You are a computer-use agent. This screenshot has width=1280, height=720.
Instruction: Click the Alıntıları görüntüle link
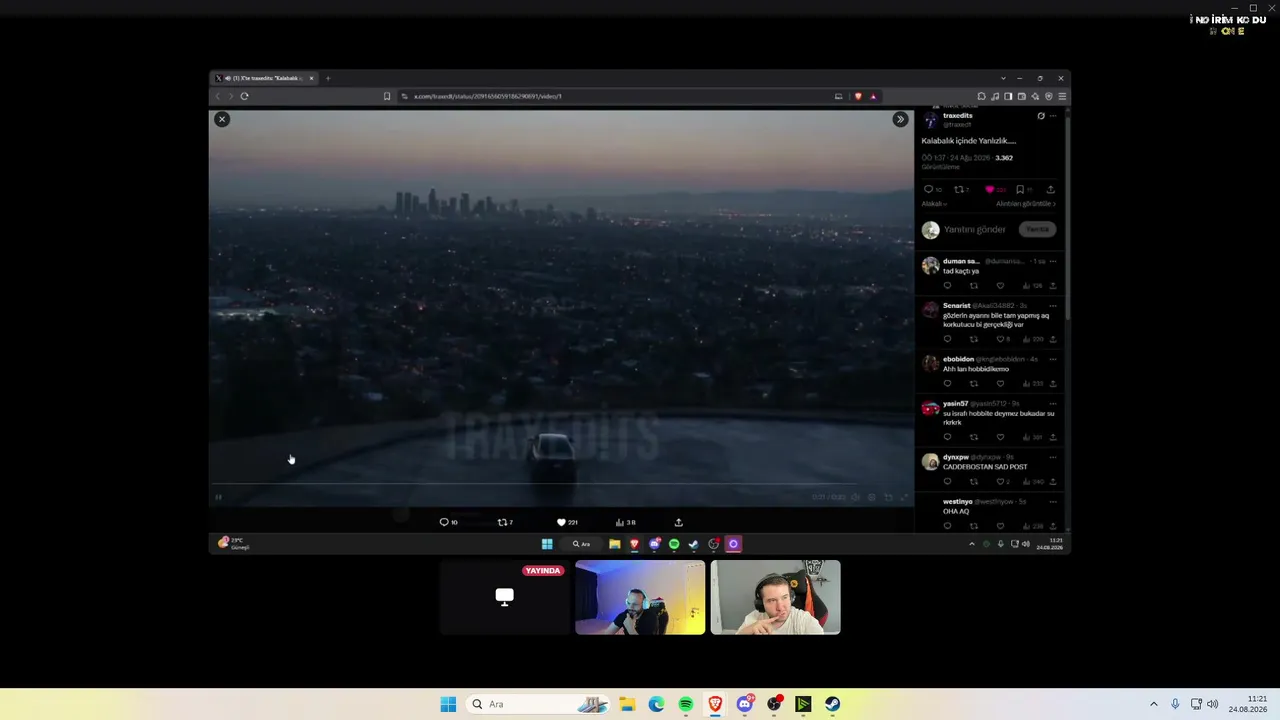click(x=1026, y=204)
